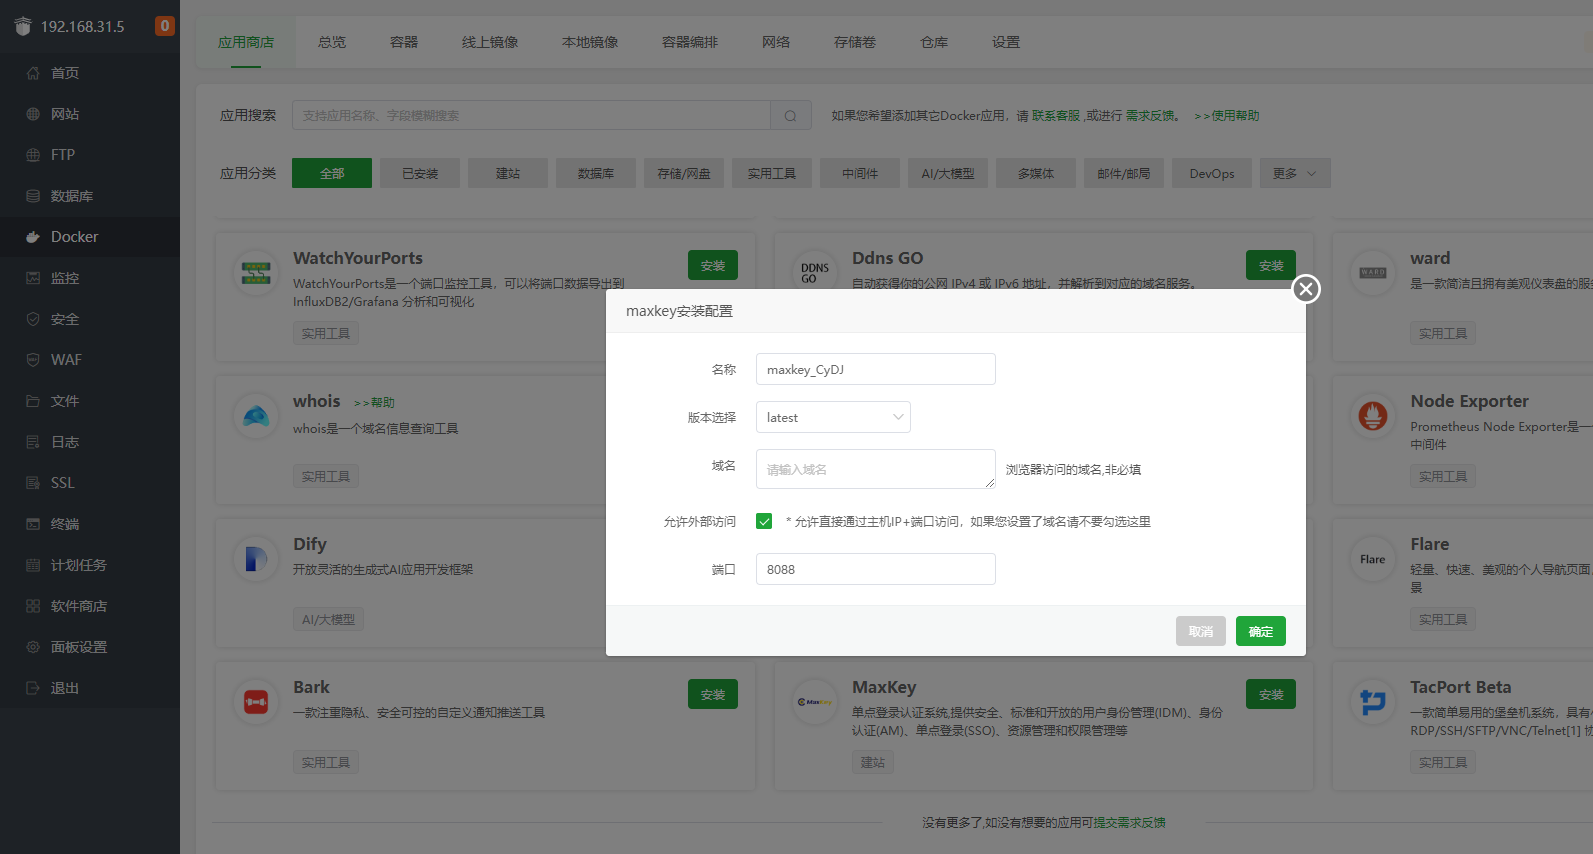Open the 联系客服 link
1593x854 pixels.
coord(1056,116)
